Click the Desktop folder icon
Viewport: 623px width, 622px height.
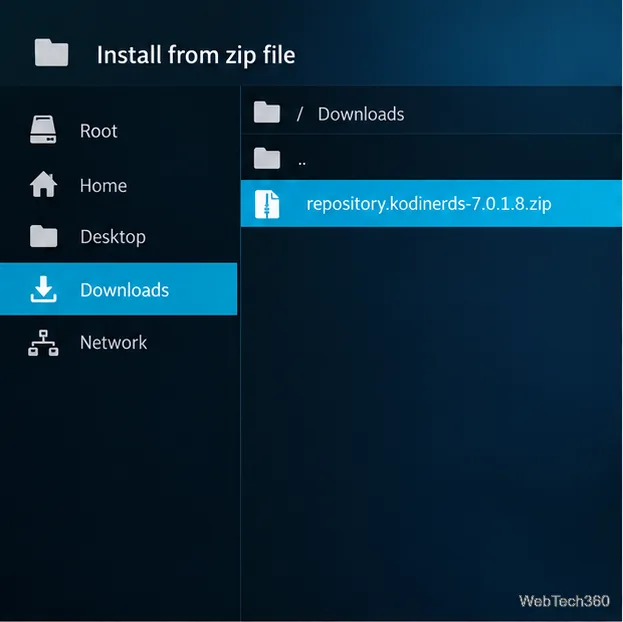coord(43,236)
